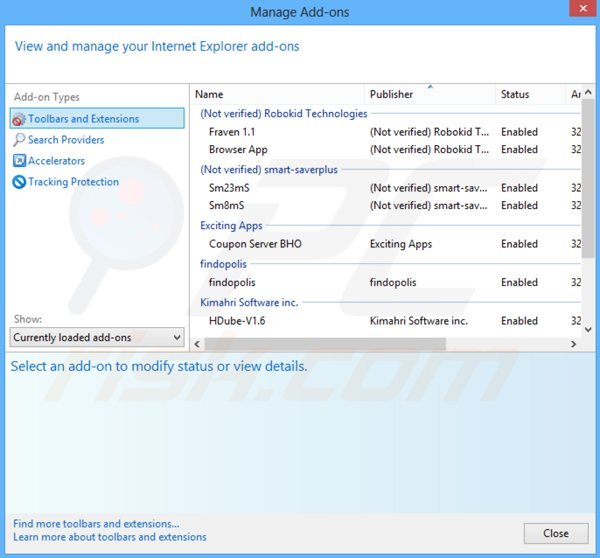Close the Manage Add-ons window with X
The image size is (600, 558).
click(582, 8)
